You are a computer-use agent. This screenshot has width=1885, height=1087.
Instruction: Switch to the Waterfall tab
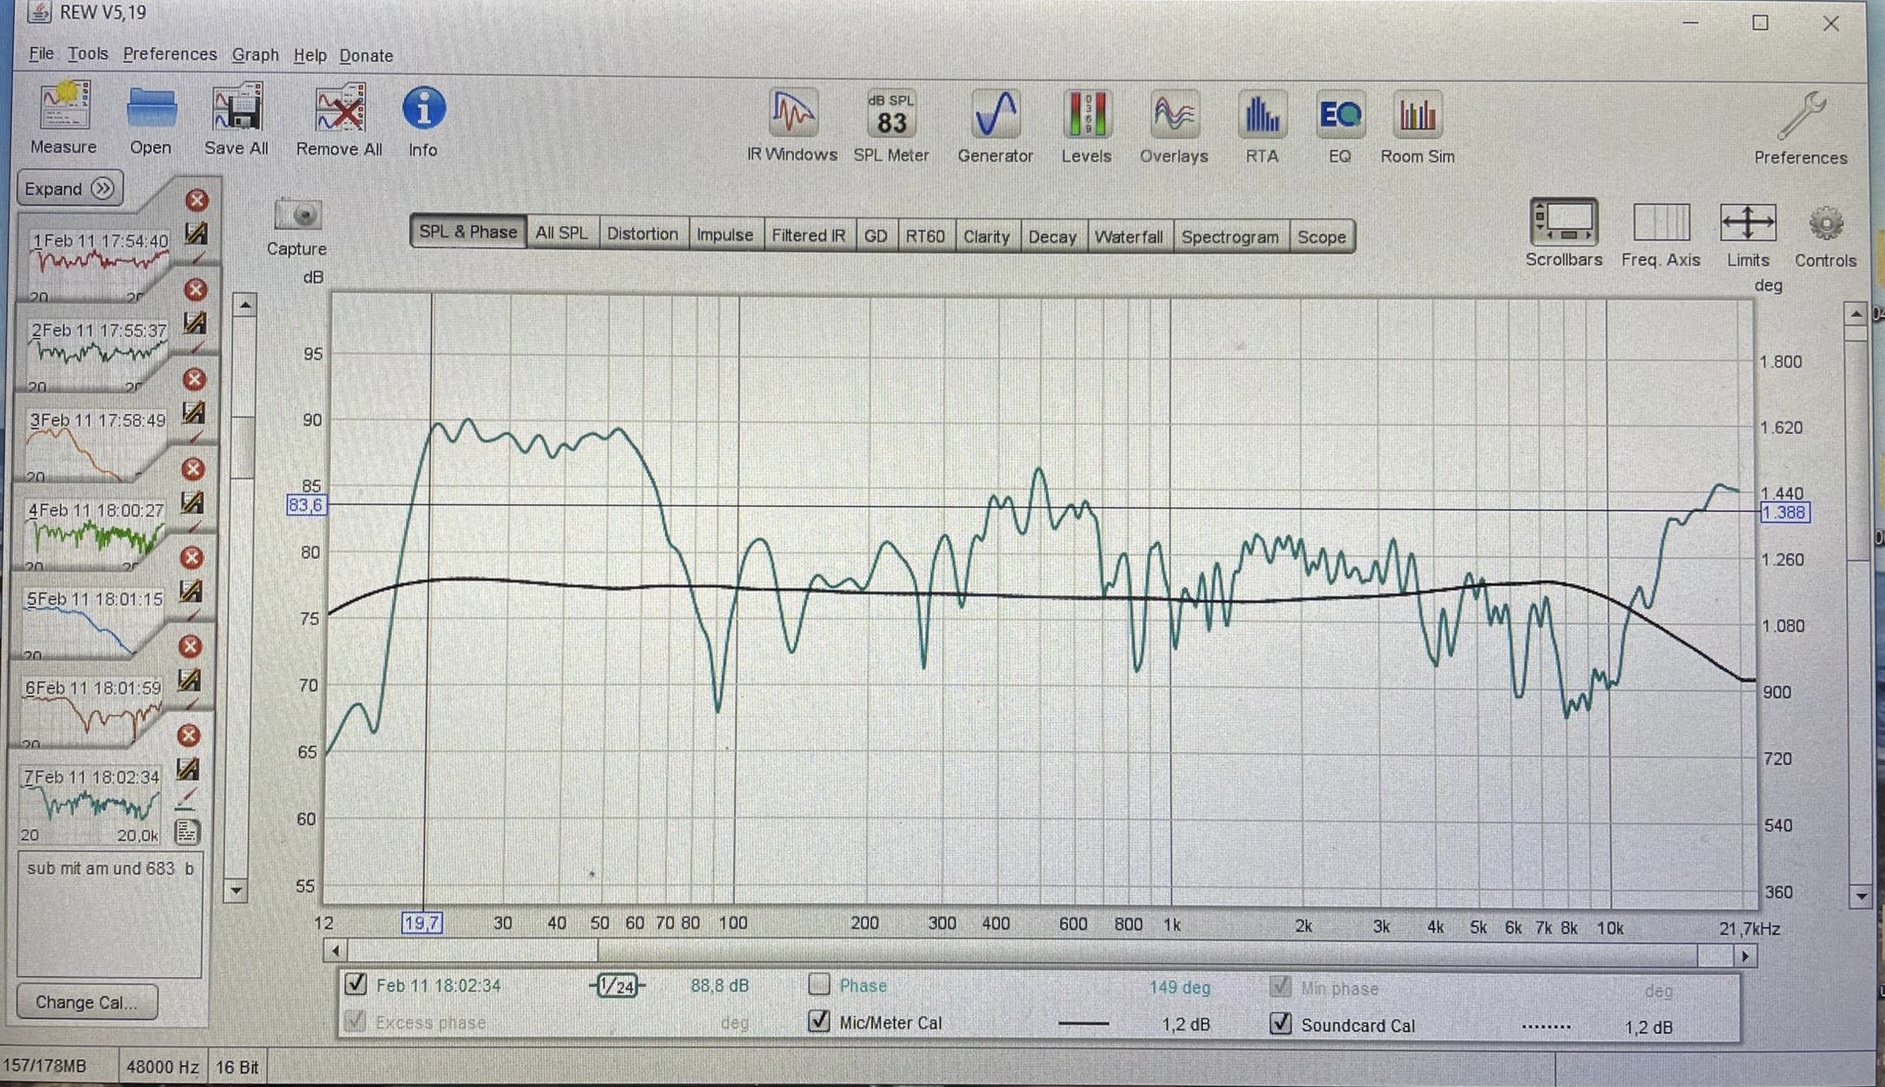1128,237
